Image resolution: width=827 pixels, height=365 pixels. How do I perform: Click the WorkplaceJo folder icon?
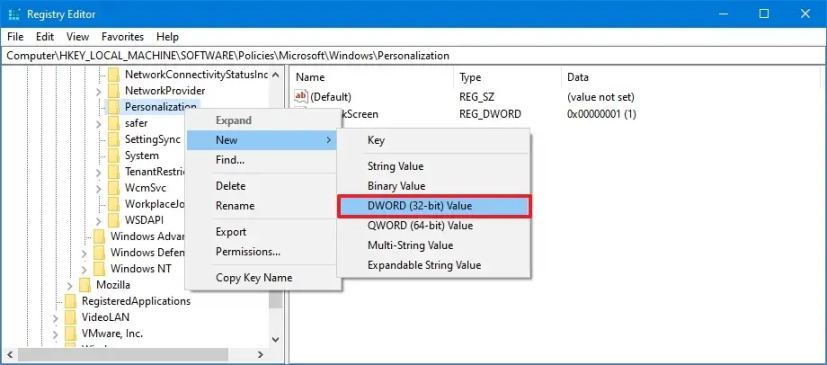[114, 204]
